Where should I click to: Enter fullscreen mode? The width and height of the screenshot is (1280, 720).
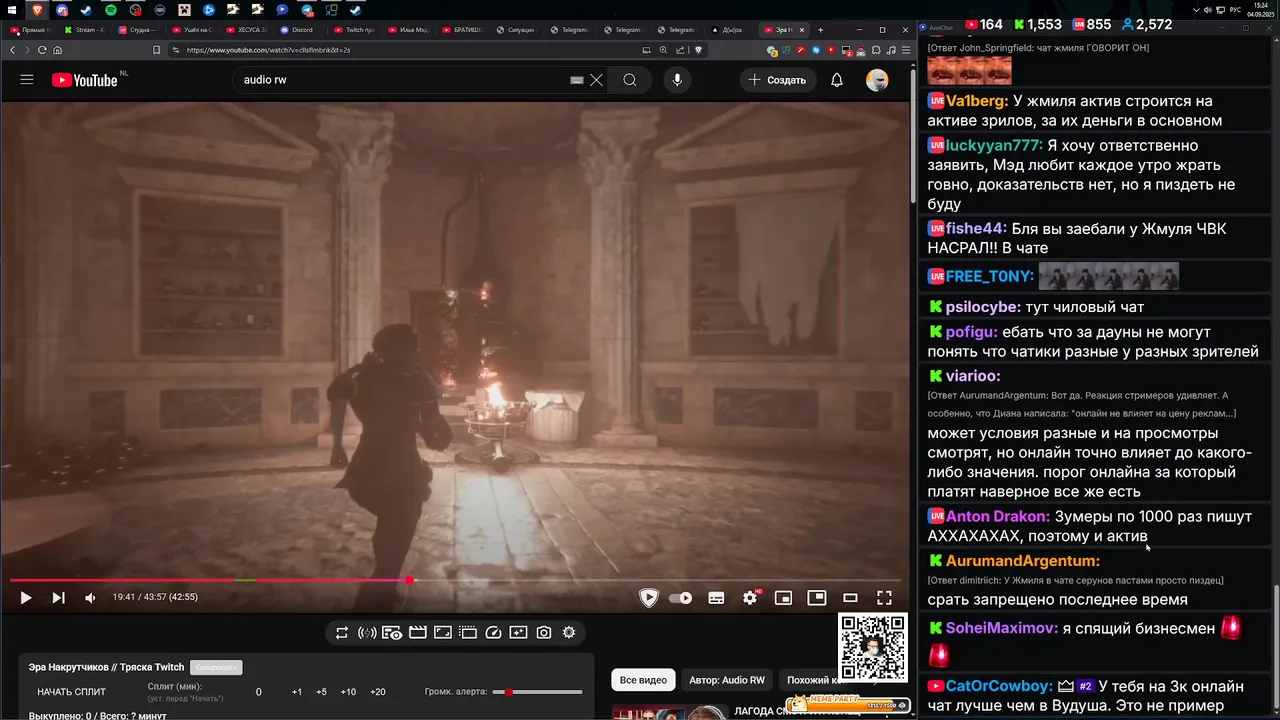tap(884, 598)
